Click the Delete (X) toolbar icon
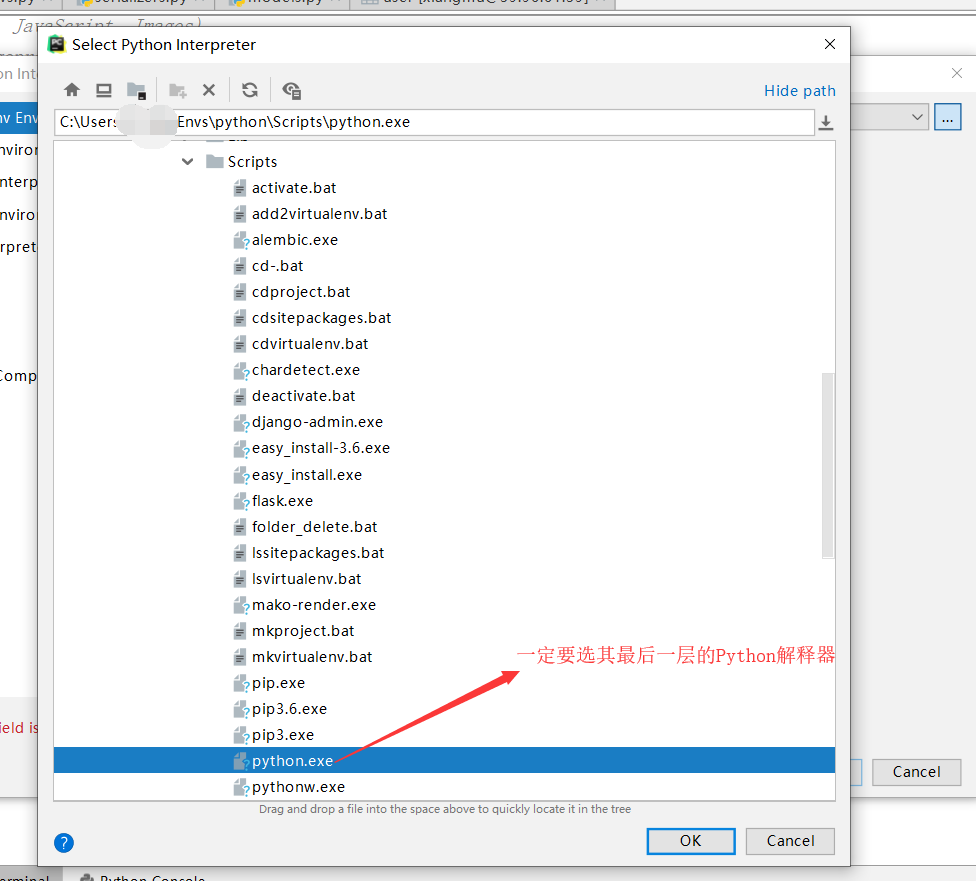Image resolution: width=976 pixels, height=881 pixels. [209, 90]
